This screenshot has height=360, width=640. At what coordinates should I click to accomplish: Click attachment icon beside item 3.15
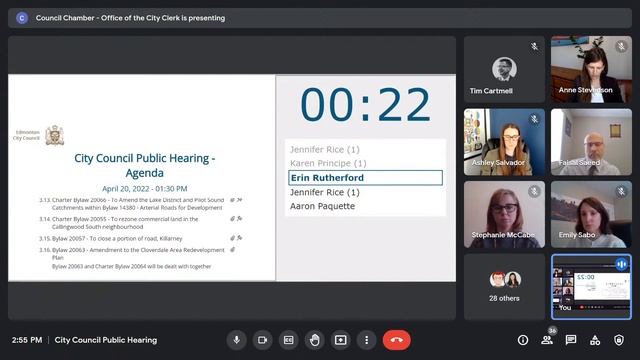tap(232, 238)
